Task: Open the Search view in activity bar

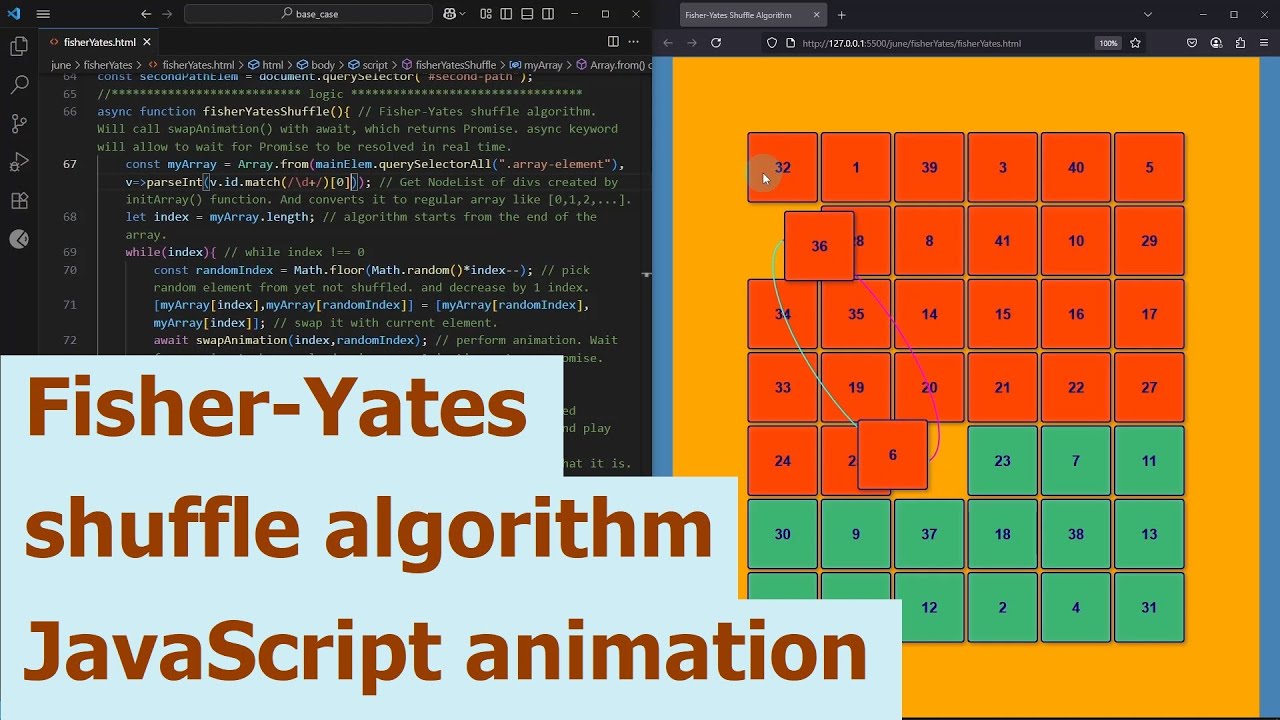Action: 19,85
